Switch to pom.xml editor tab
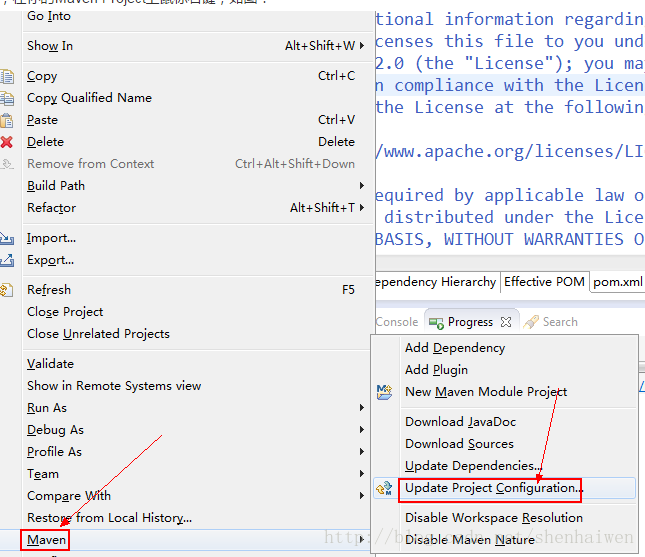 click(x=617, y=282)
